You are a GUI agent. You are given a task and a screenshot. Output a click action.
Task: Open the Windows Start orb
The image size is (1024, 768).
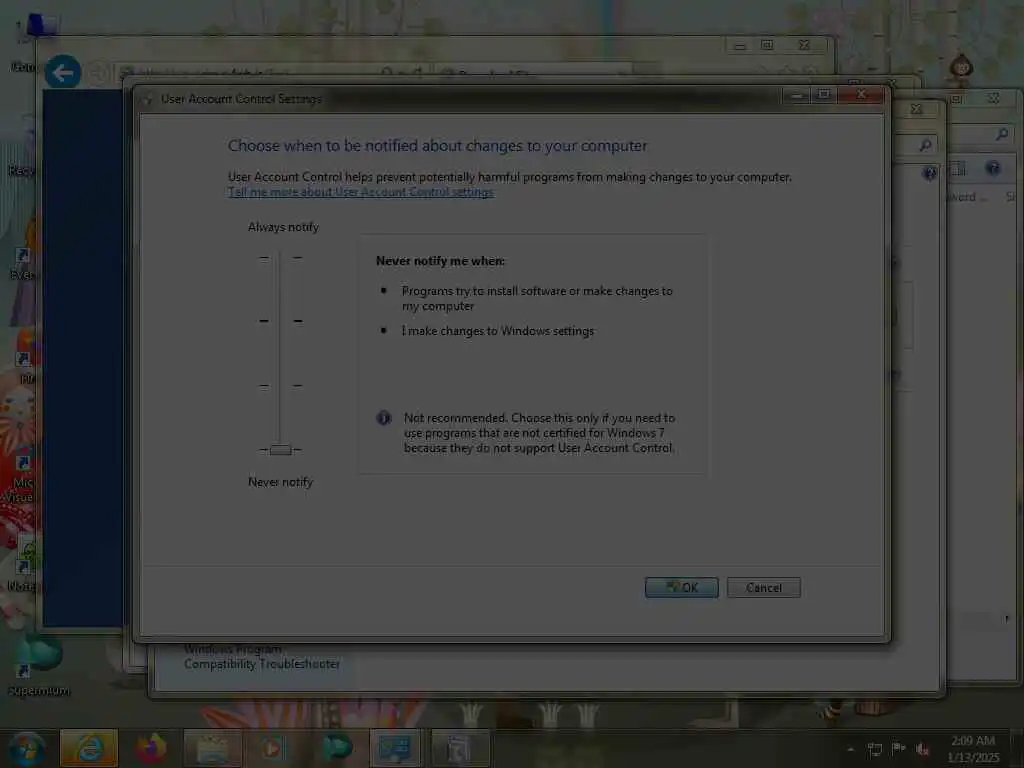tap(25, 748)
